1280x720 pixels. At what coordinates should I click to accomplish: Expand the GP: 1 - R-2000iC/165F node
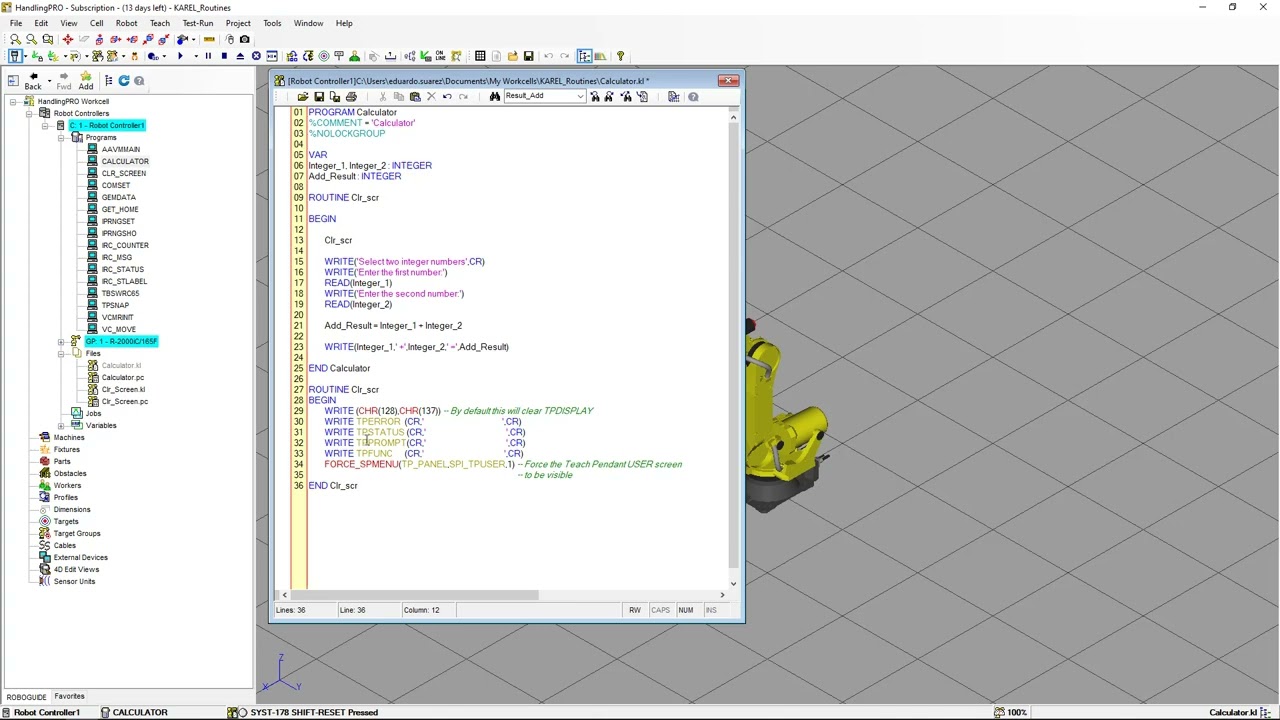pos(61,341)
